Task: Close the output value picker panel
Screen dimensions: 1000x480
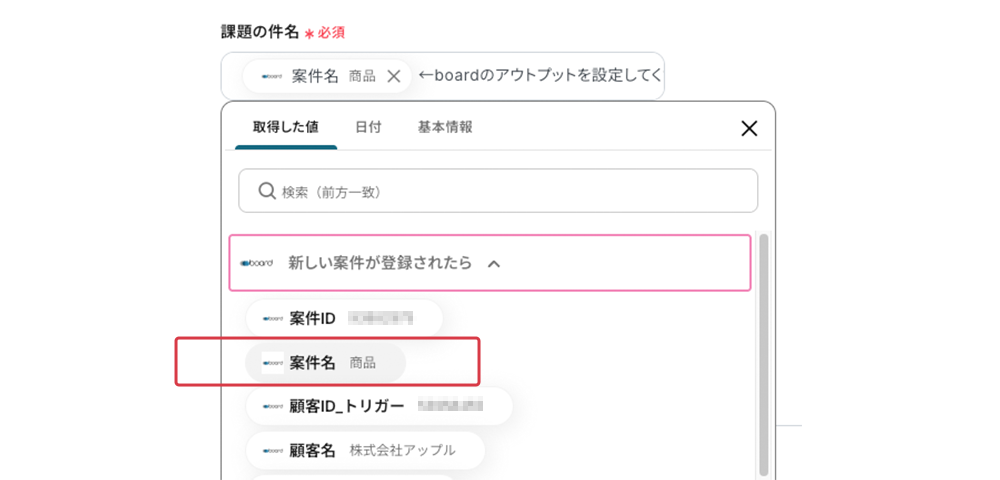Action: (749, 128)
